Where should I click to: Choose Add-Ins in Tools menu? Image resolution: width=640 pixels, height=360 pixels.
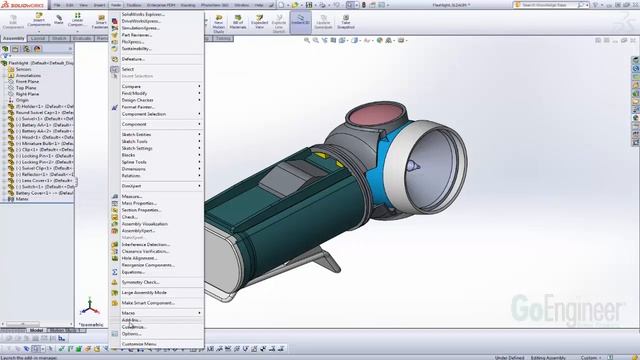point(131,320)
